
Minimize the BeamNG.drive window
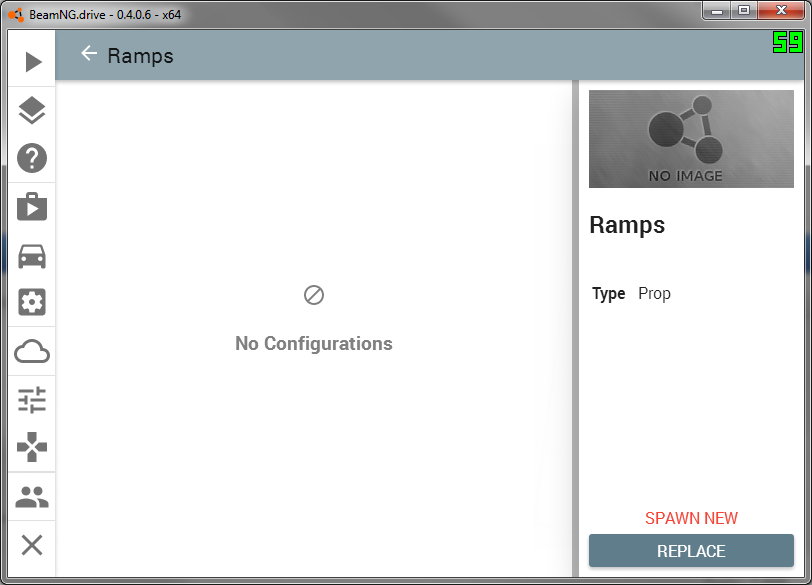(x=717, y=10)
